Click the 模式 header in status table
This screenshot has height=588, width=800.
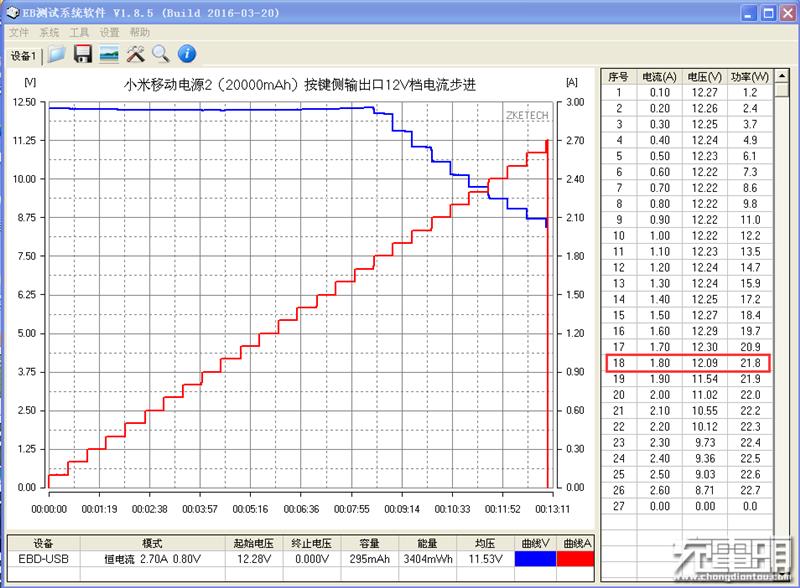point(153,543)
